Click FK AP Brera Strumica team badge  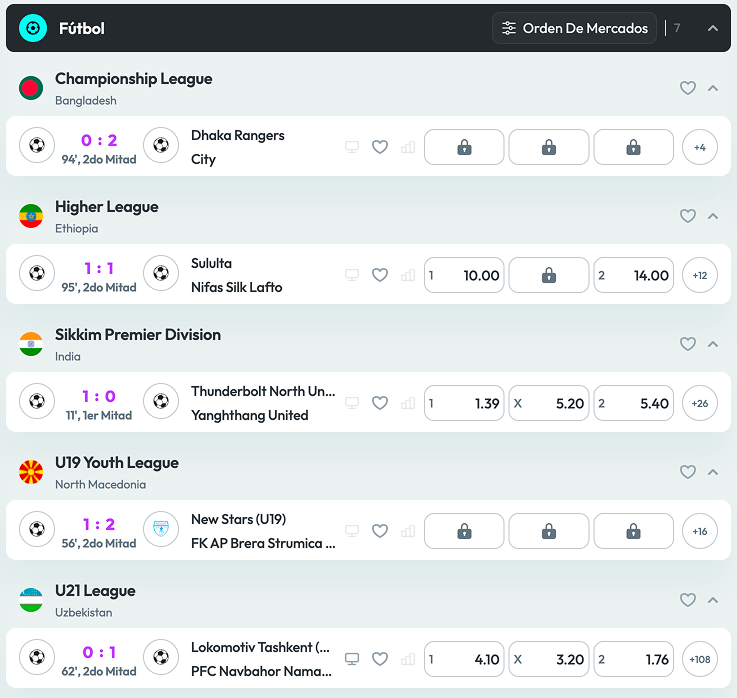pyautogui.click(x=160, y=531)
